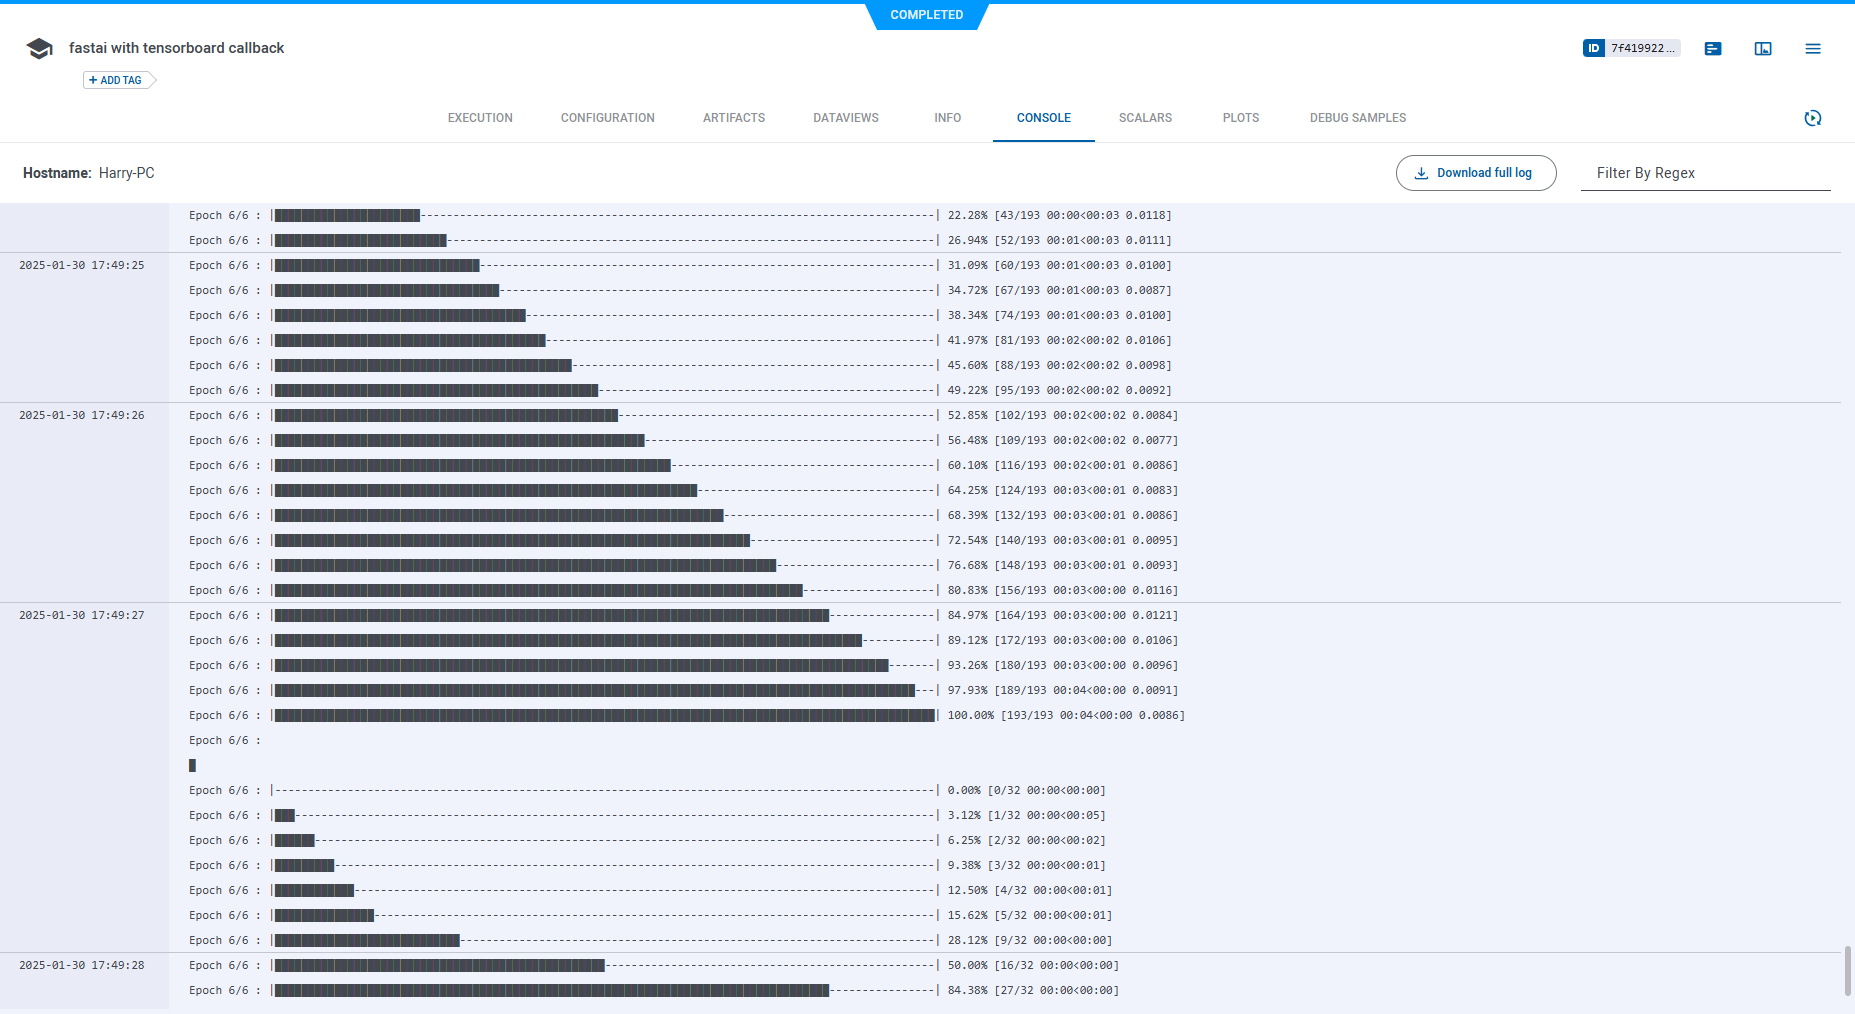Download the full log
This screenshot has width=1855, height=1014.
(x=1475, y=173)
